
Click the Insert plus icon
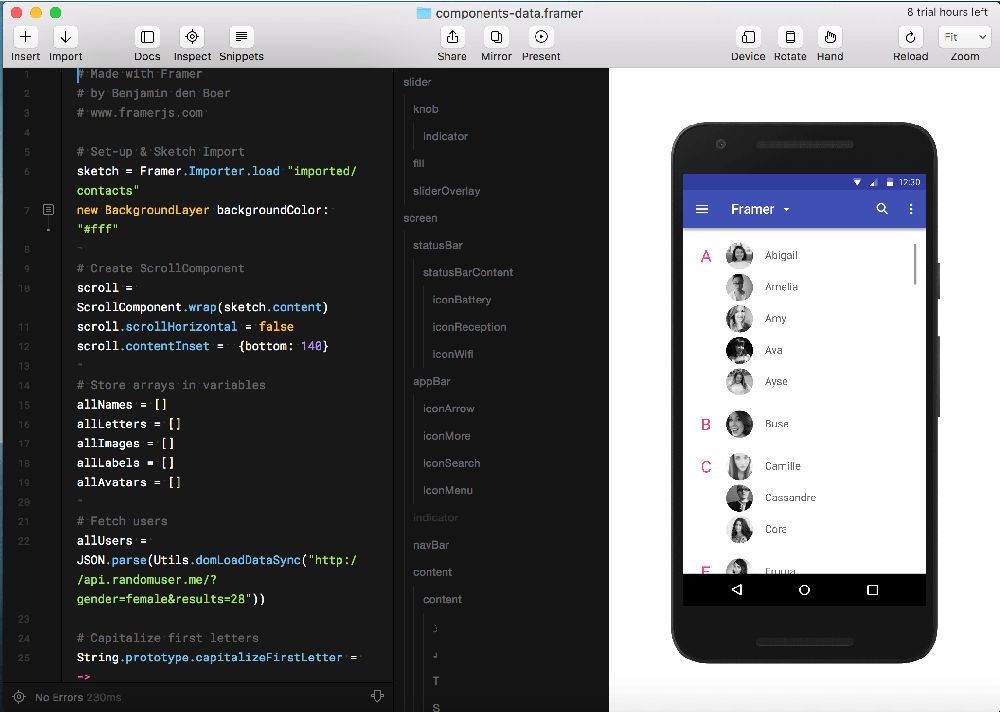click(x=26, y=37)
